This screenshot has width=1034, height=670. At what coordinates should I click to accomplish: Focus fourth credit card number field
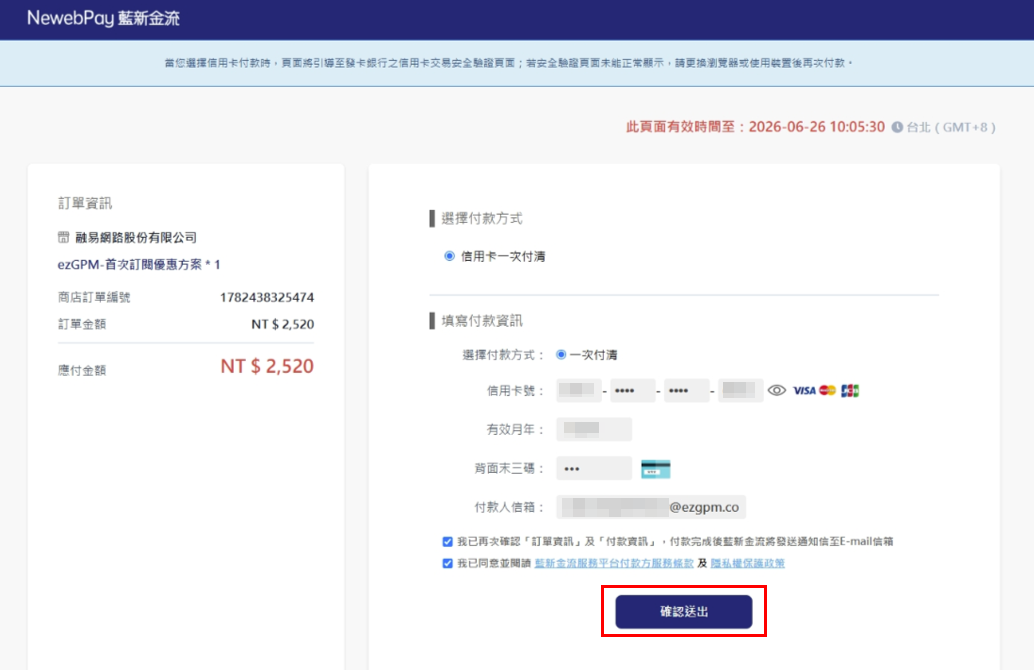tap(740, 390)
